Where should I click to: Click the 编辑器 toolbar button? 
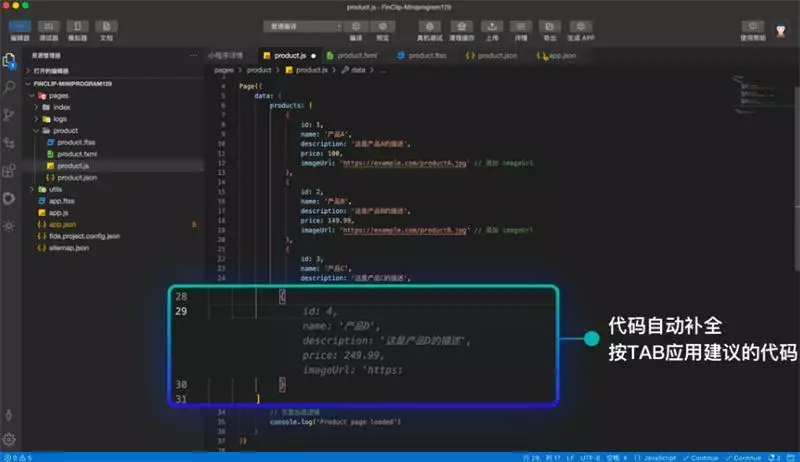pos(20,31)
